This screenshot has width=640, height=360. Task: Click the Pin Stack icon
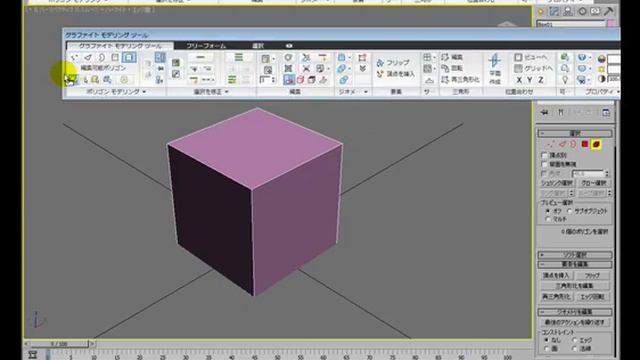[544, 113]
